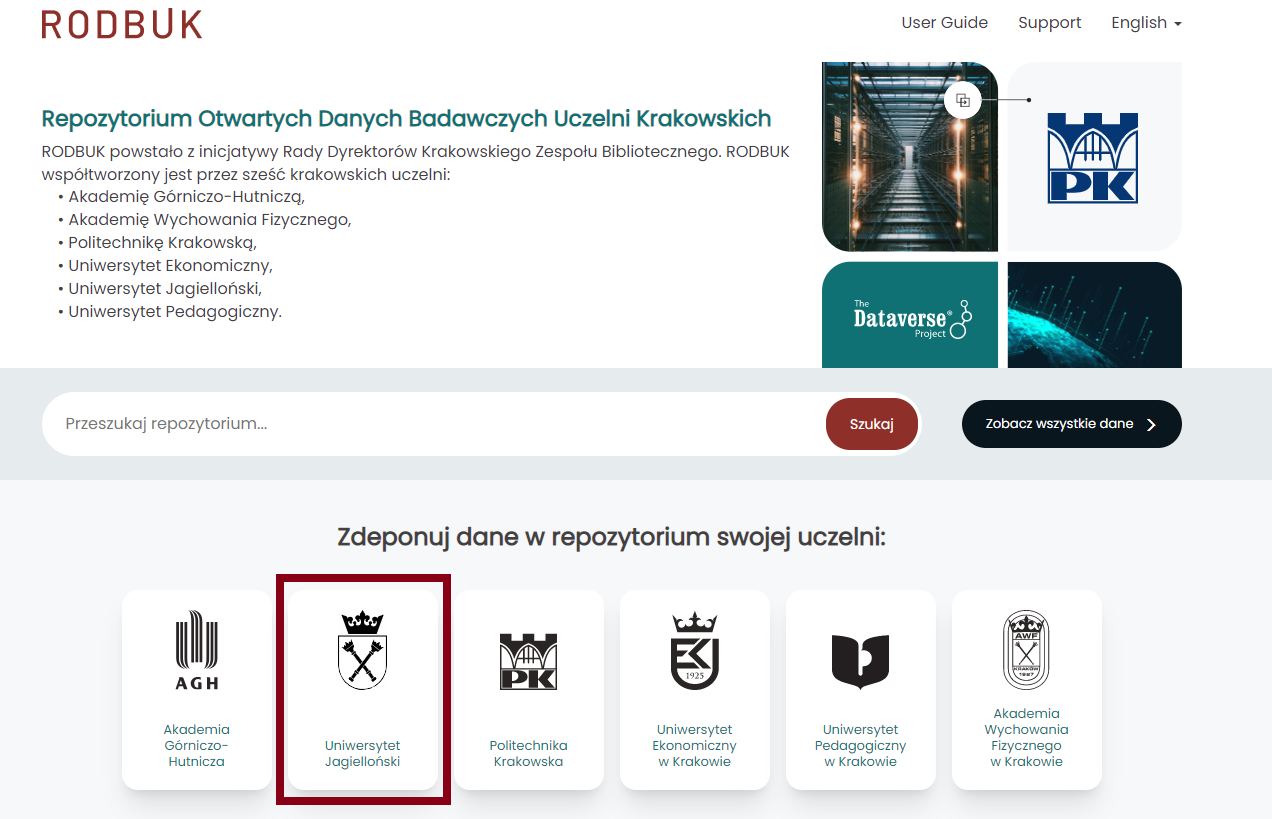Click the large blue PK logo tile
The height and width of the screenshot is (819, 1272).
pos(1095,156)
